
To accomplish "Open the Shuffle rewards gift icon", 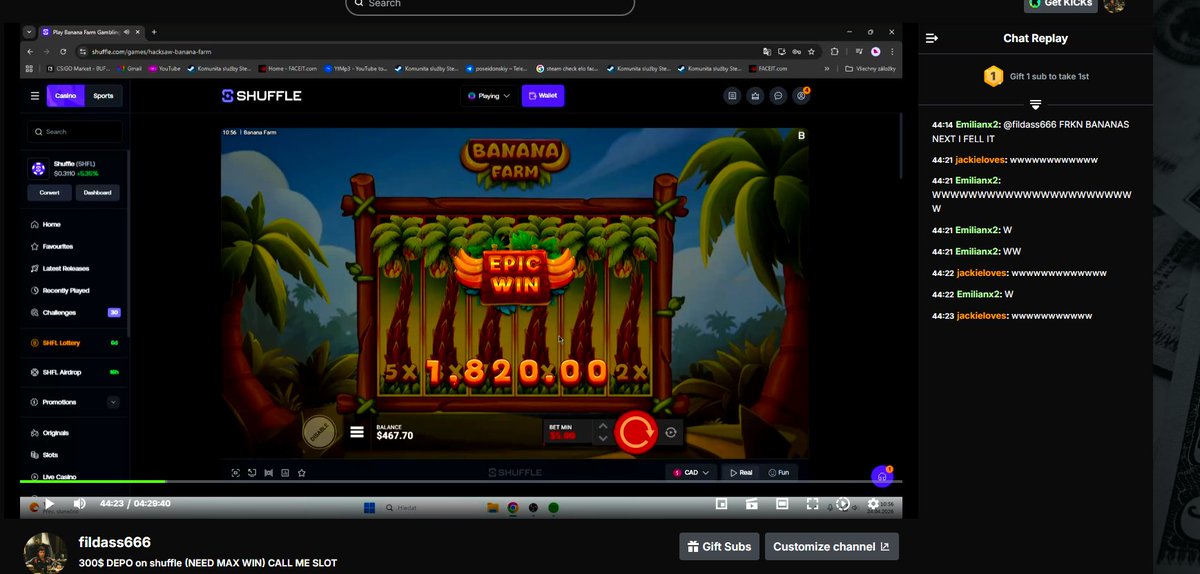I will [x=755, y=96].
